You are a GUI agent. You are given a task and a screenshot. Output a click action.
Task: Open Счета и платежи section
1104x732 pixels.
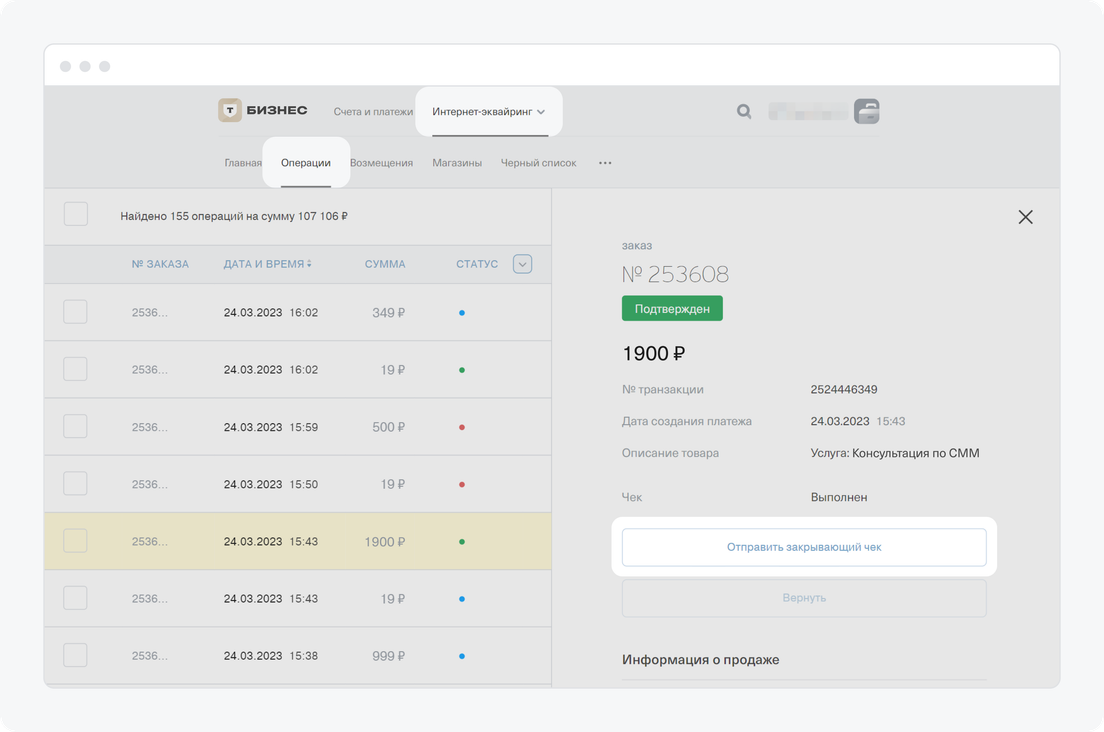[x=373, y=112]
